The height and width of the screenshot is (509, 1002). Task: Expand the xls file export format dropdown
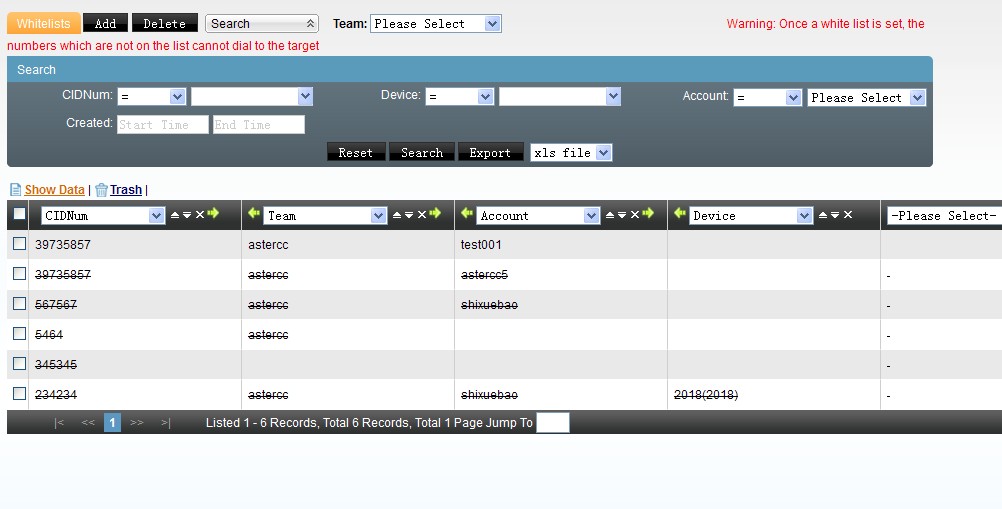click(571, 153)
